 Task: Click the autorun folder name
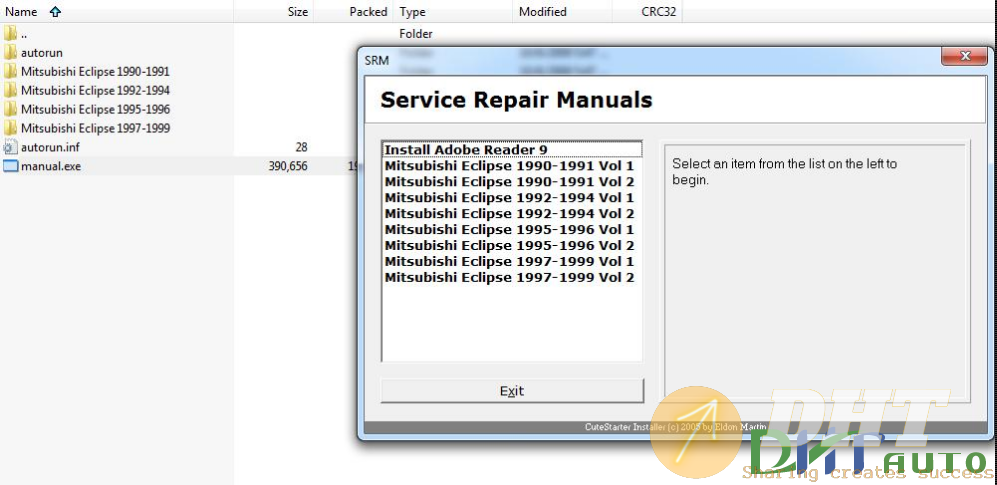pyautogui.click(x=42, y=53)
